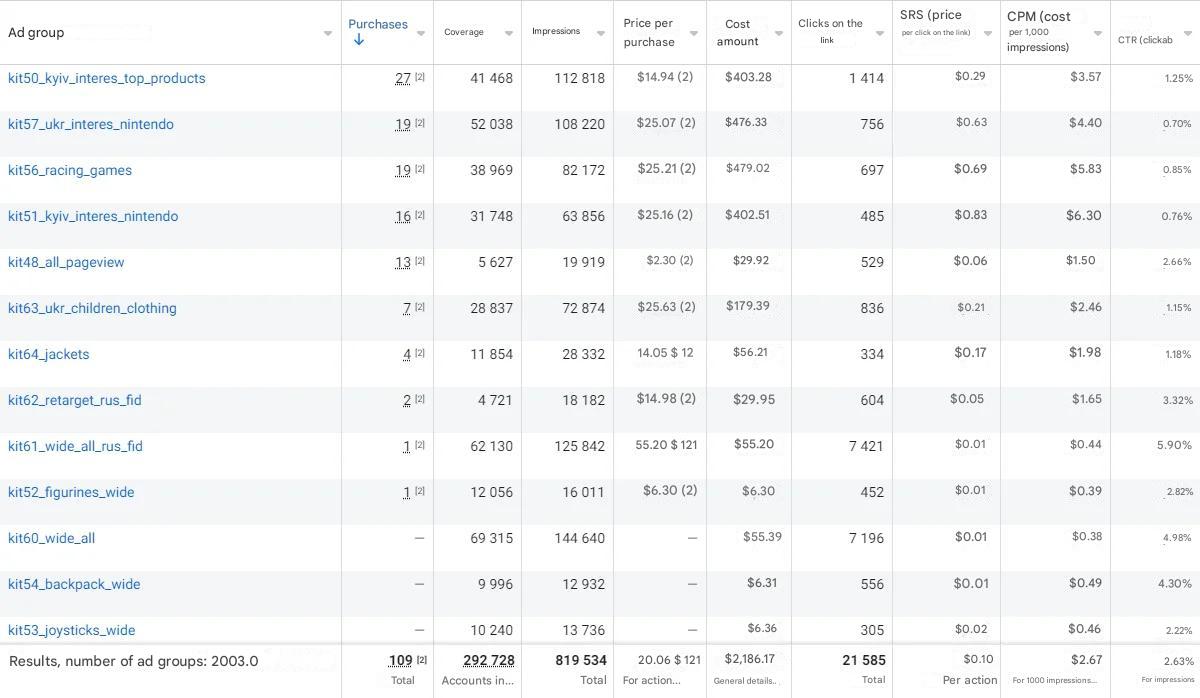This screenshot has height=698, width=1200.
Task: Expand the SRS column dropdown arrow
Action: 988,33
